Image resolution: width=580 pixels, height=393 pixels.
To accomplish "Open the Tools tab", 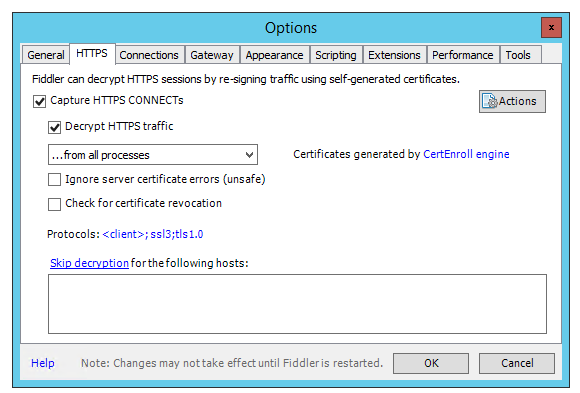I will [518, 55].
